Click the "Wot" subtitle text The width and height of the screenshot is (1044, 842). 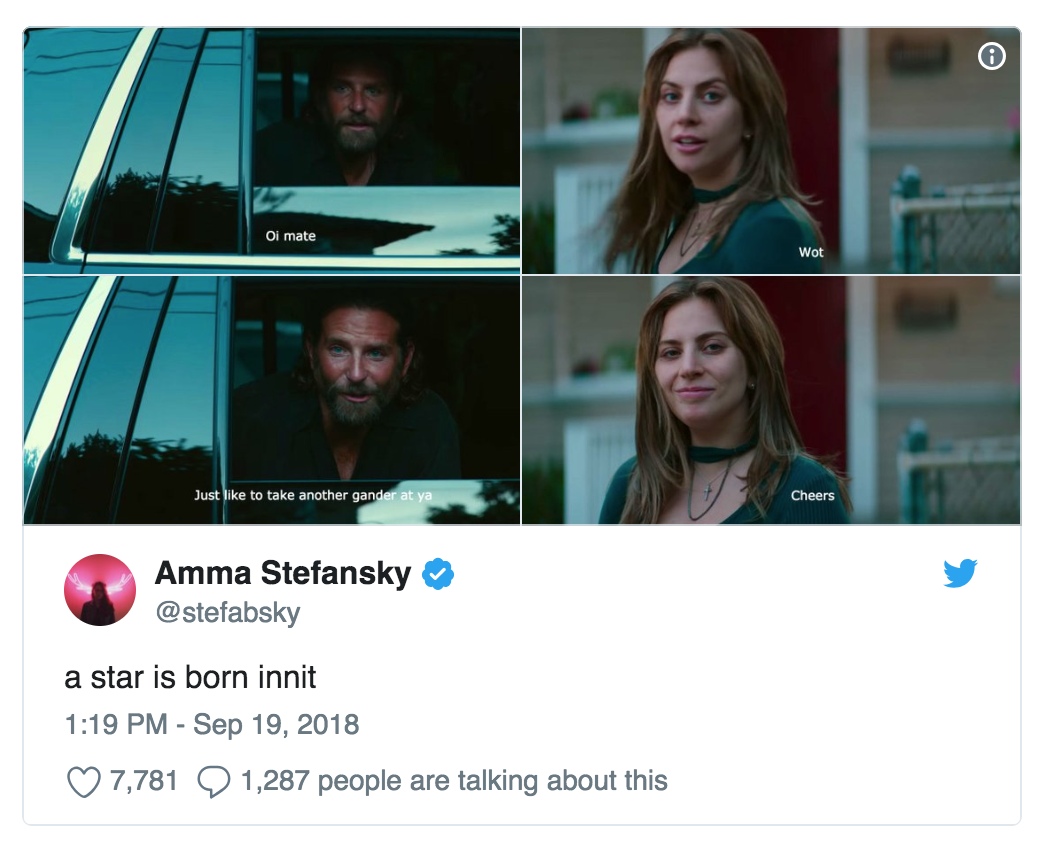click(x=811, y=252)
